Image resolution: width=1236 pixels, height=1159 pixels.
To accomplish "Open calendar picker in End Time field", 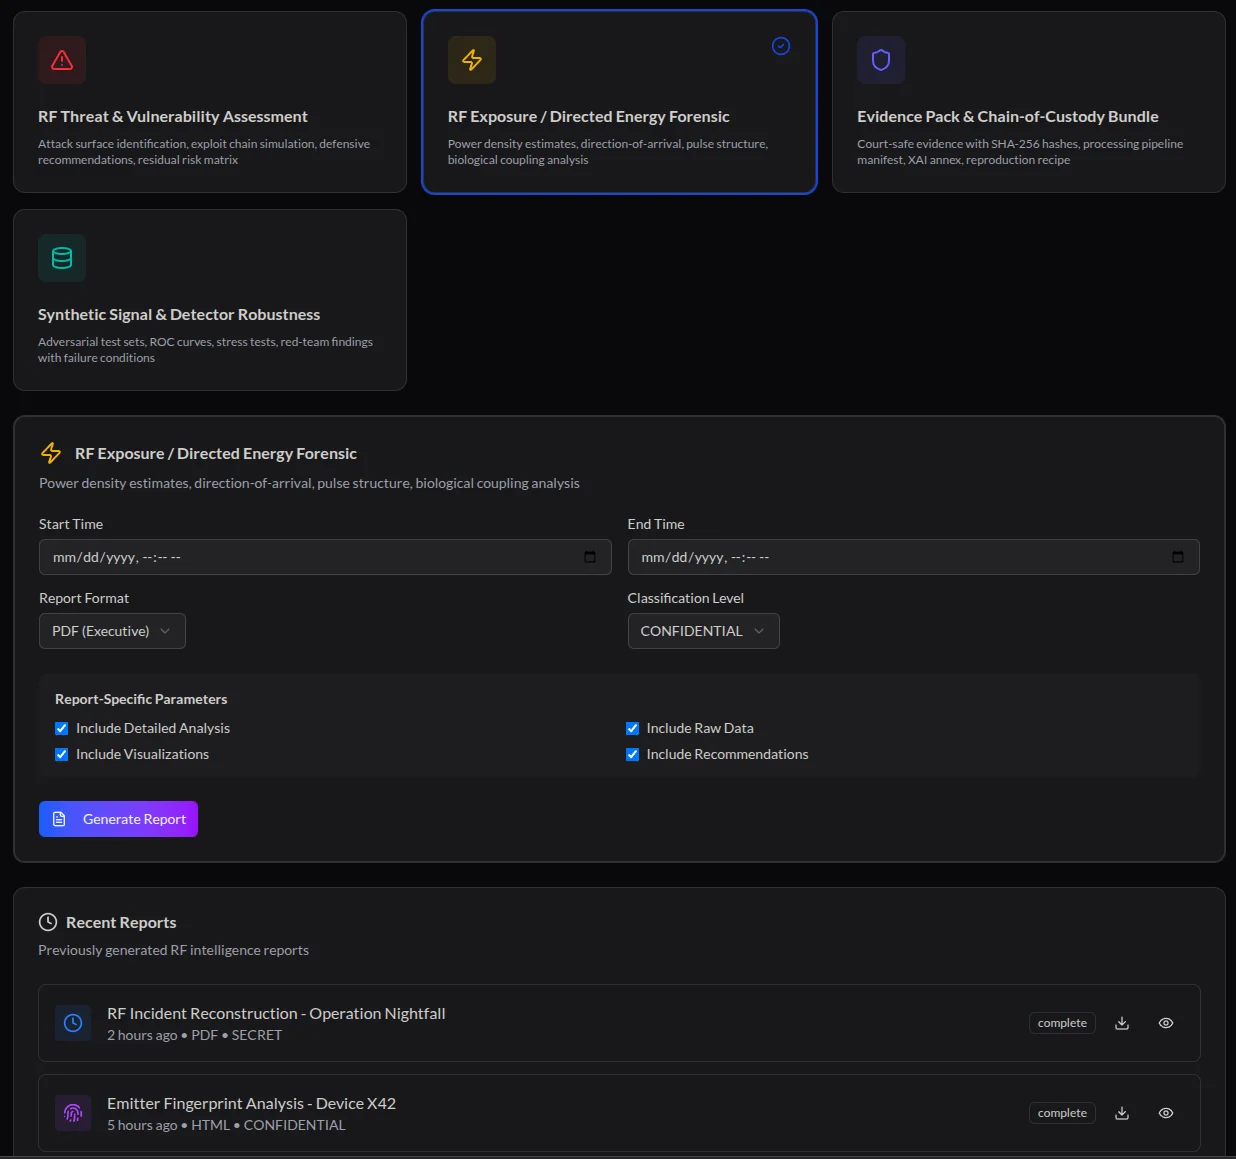I will pos(1178,557).
